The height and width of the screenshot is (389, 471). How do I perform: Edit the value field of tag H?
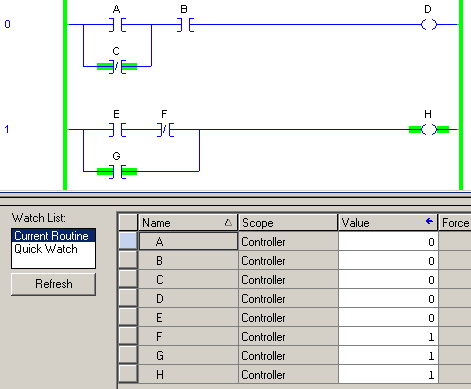tap(388, 375)
